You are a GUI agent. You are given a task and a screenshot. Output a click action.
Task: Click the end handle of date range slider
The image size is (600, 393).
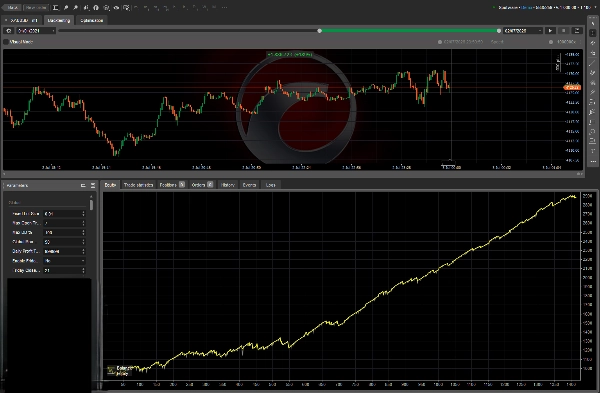pos(499,31)
